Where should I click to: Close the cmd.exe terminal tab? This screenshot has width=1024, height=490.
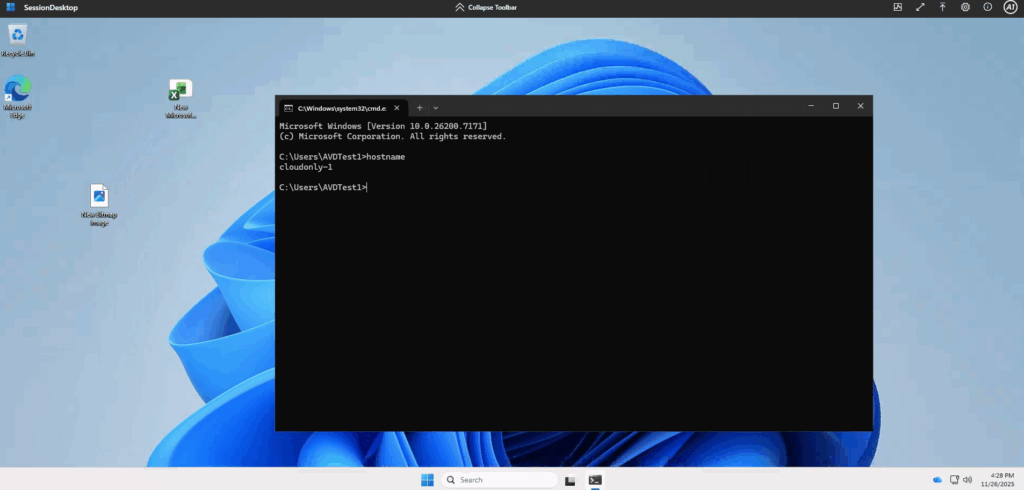click(x=399, y=107)
